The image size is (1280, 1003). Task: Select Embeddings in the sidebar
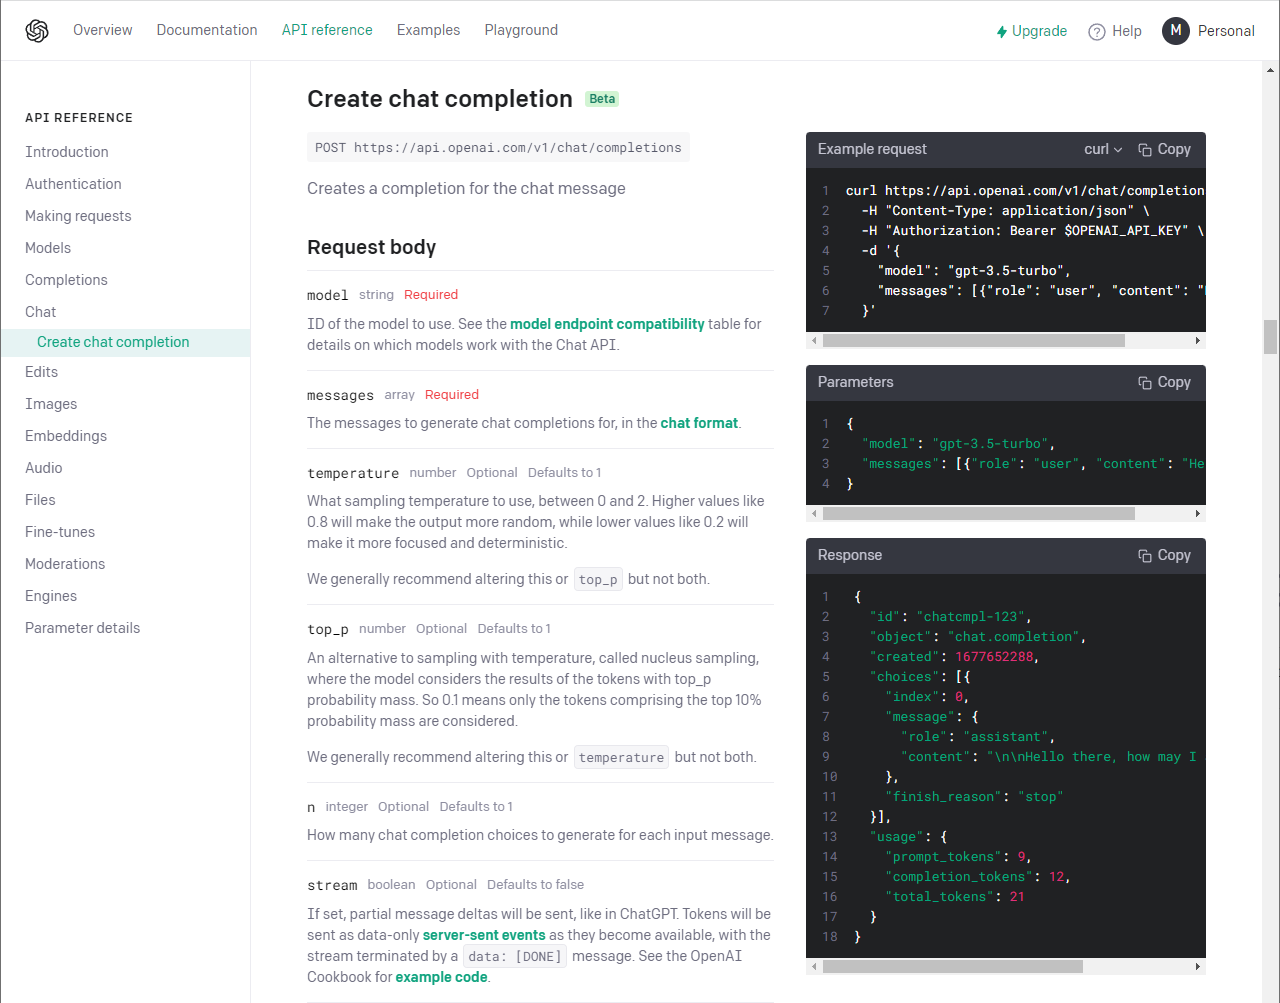coord(66,436)
